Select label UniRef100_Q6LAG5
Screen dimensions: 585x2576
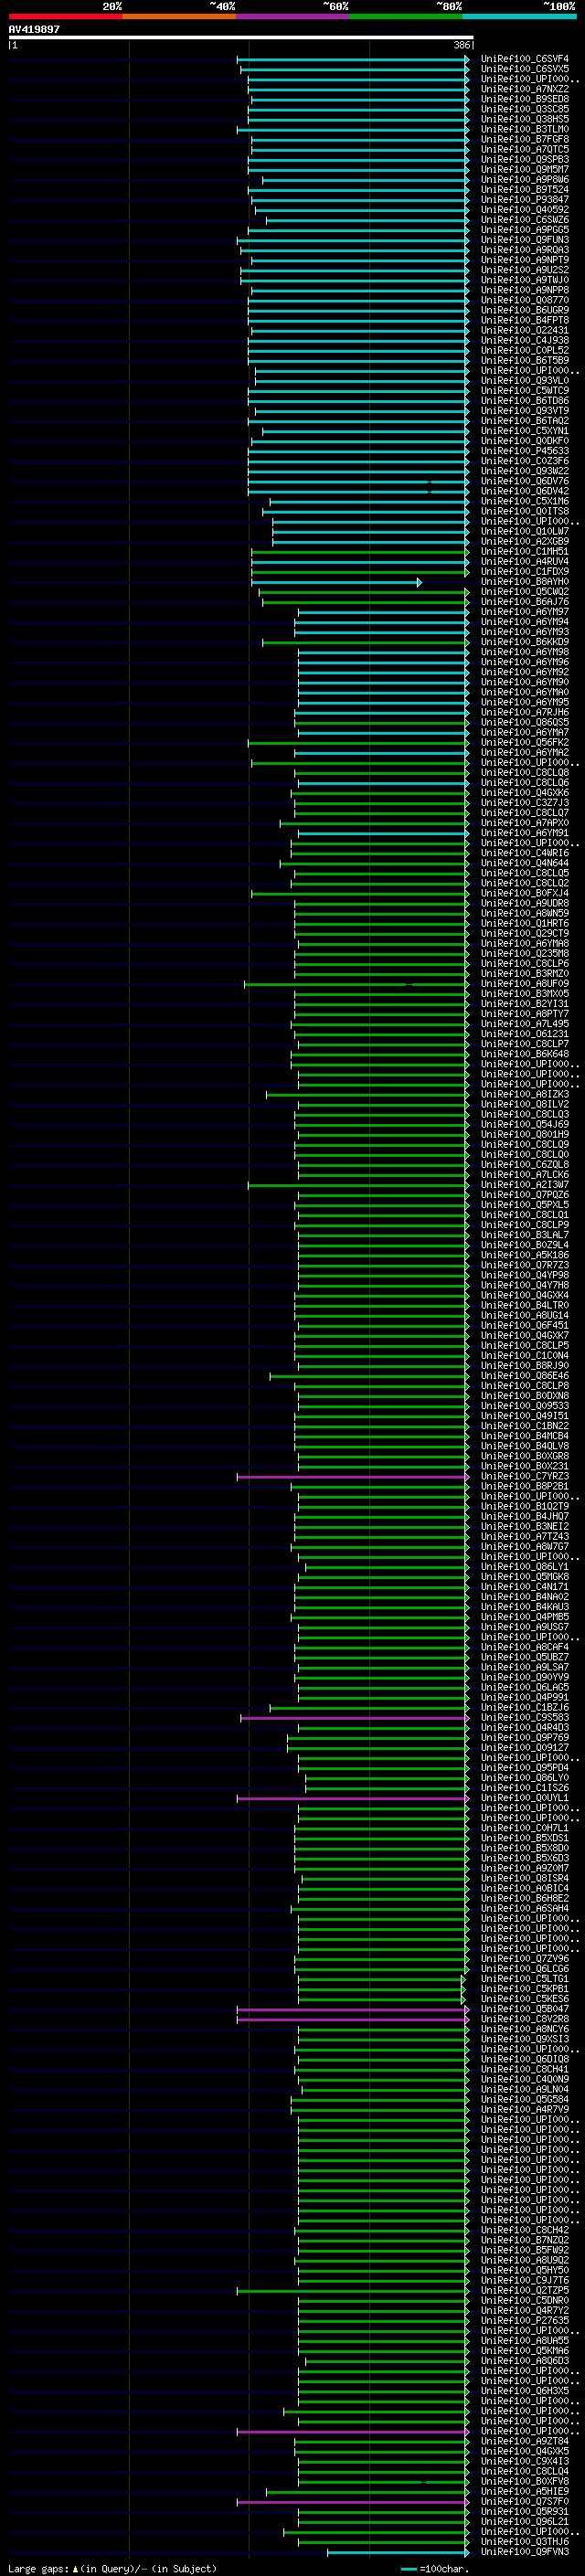[x=524, y=1687]
